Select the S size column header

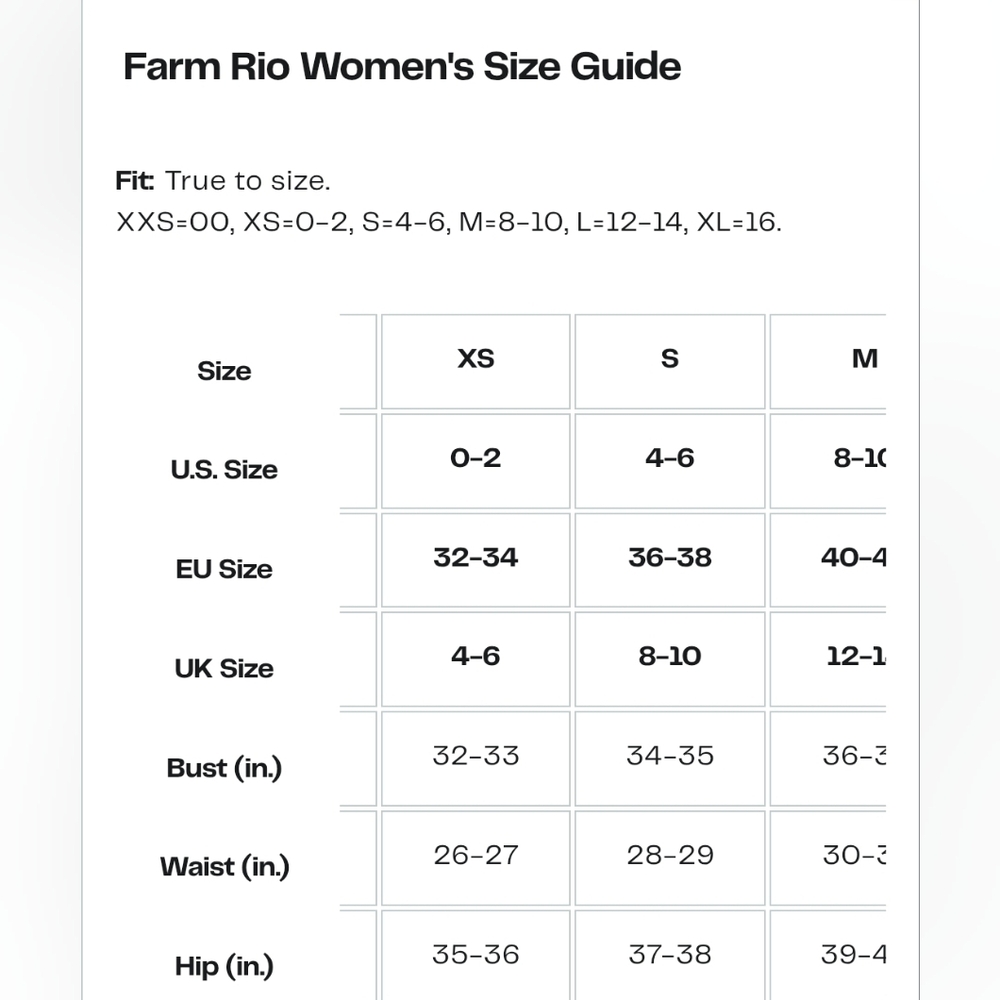tap(670, 361)
